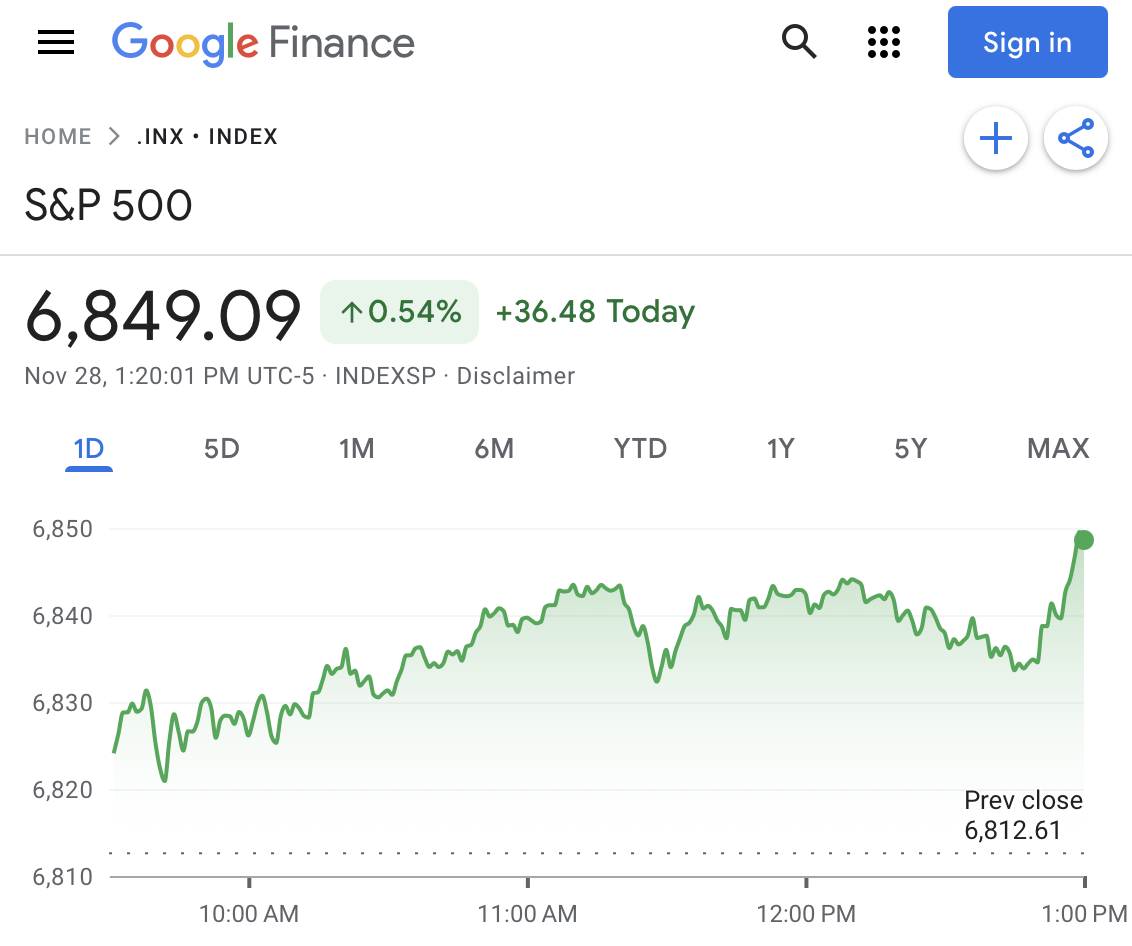Image resolution: width=1132 pixels, height=946 pixels.
Task: Open the Disclaimer link
Action: (516, 376)
